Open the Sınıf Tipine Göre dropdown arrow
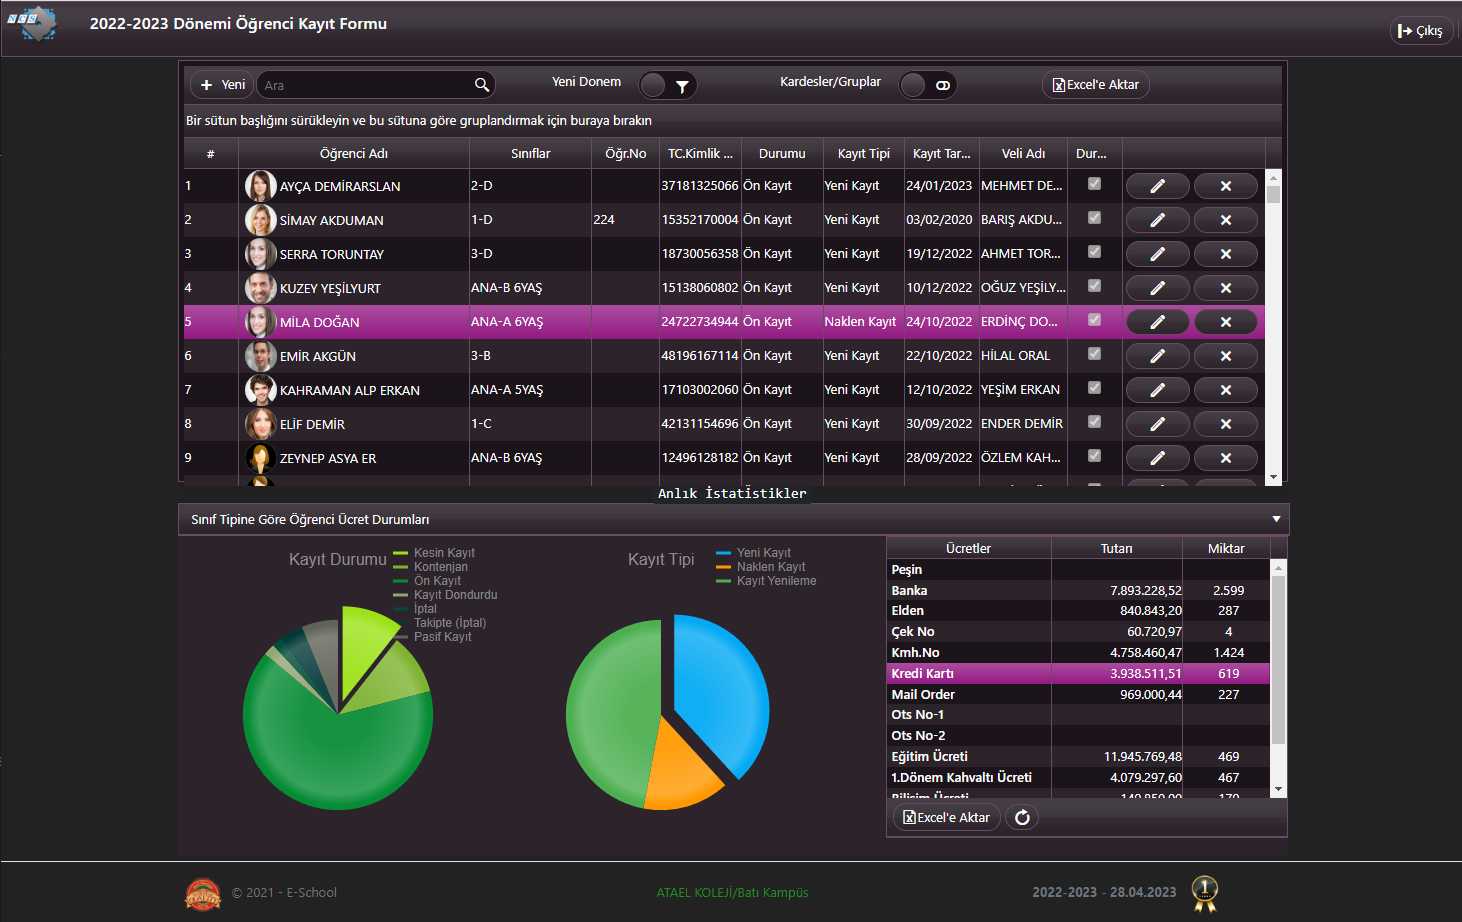The width and height of the screenshot is (1462, 922). coord(1276,519)
